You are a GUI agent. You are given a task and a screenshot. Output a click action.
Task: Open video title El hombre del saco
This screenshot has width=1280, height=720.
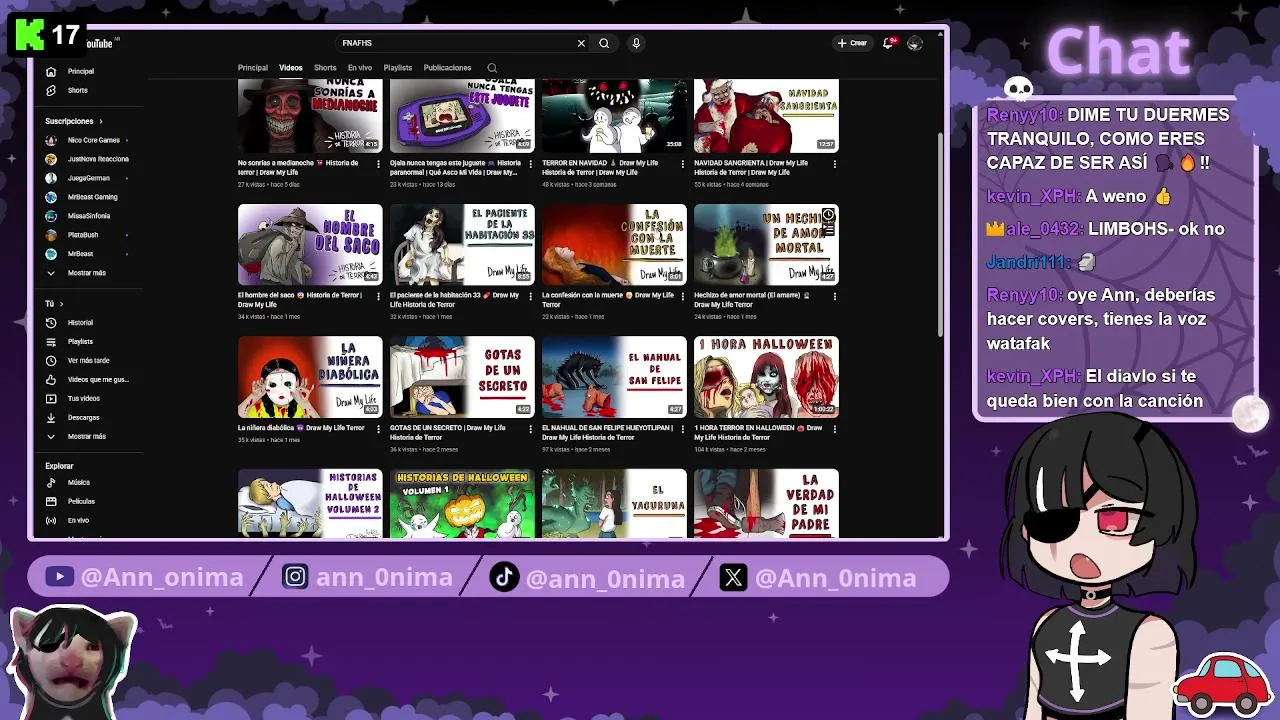[299, 300]
